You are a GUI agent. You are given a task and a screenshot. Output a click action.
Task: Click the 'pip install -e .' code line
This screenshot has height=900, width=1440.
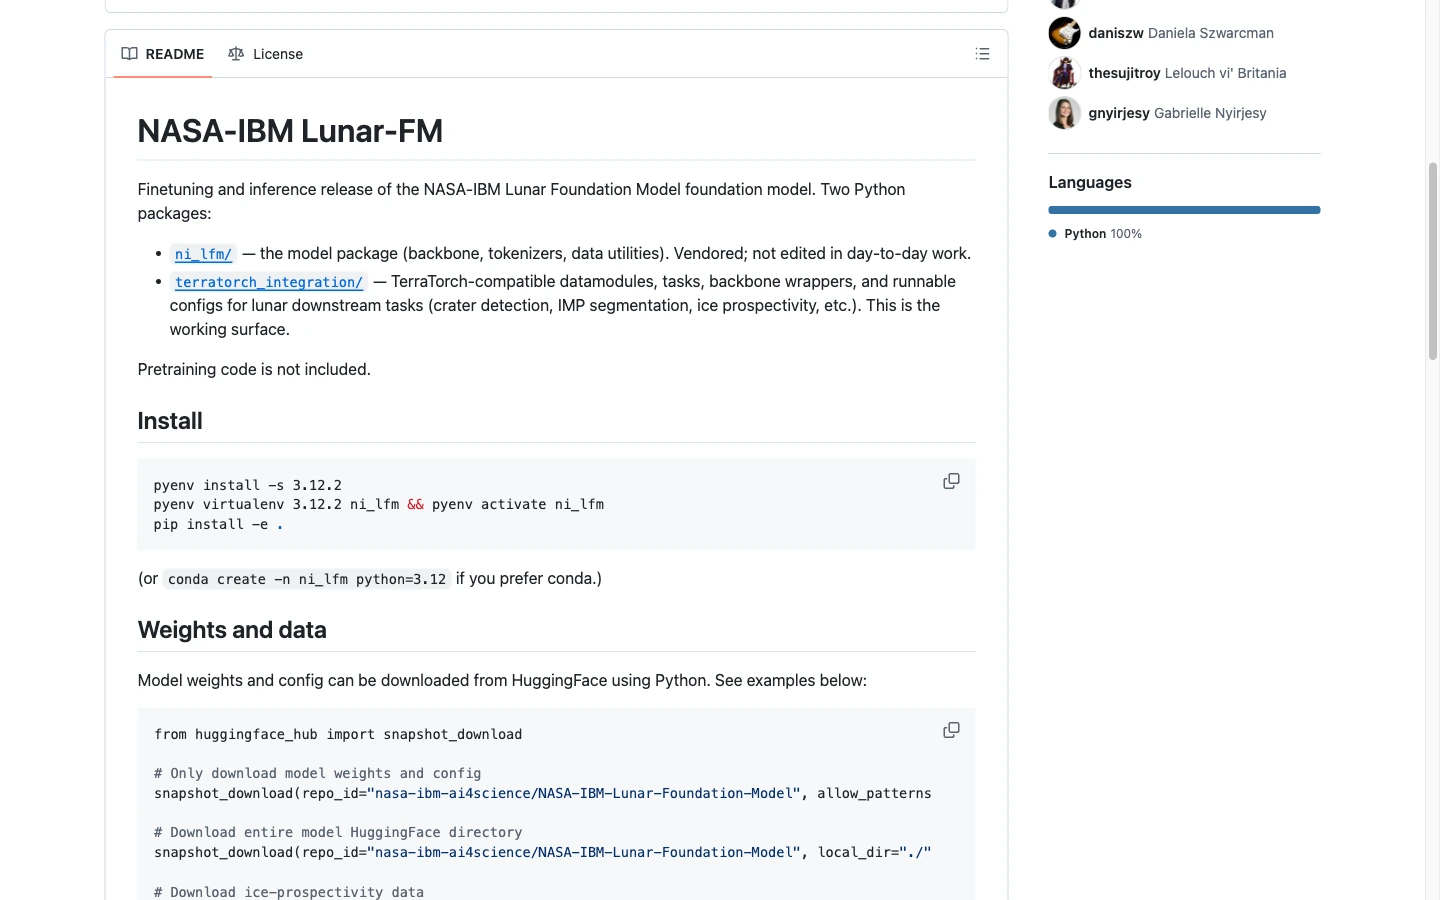[x=219, y=524]
